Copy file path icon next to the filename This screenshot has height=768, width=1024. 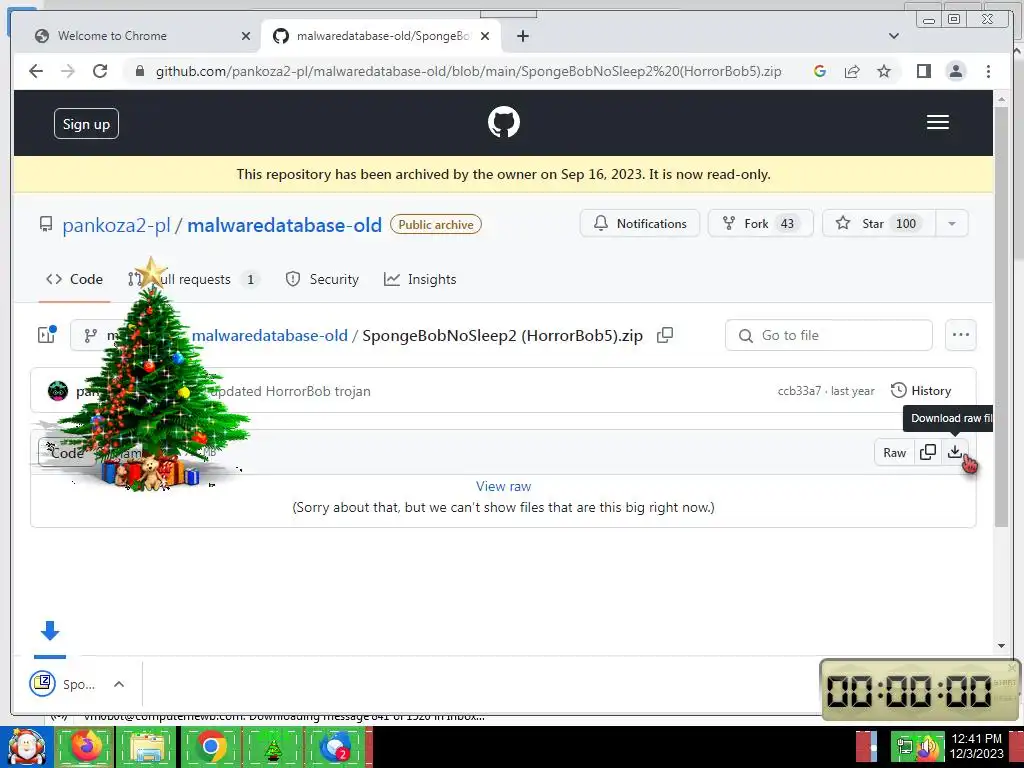[665, 335]
